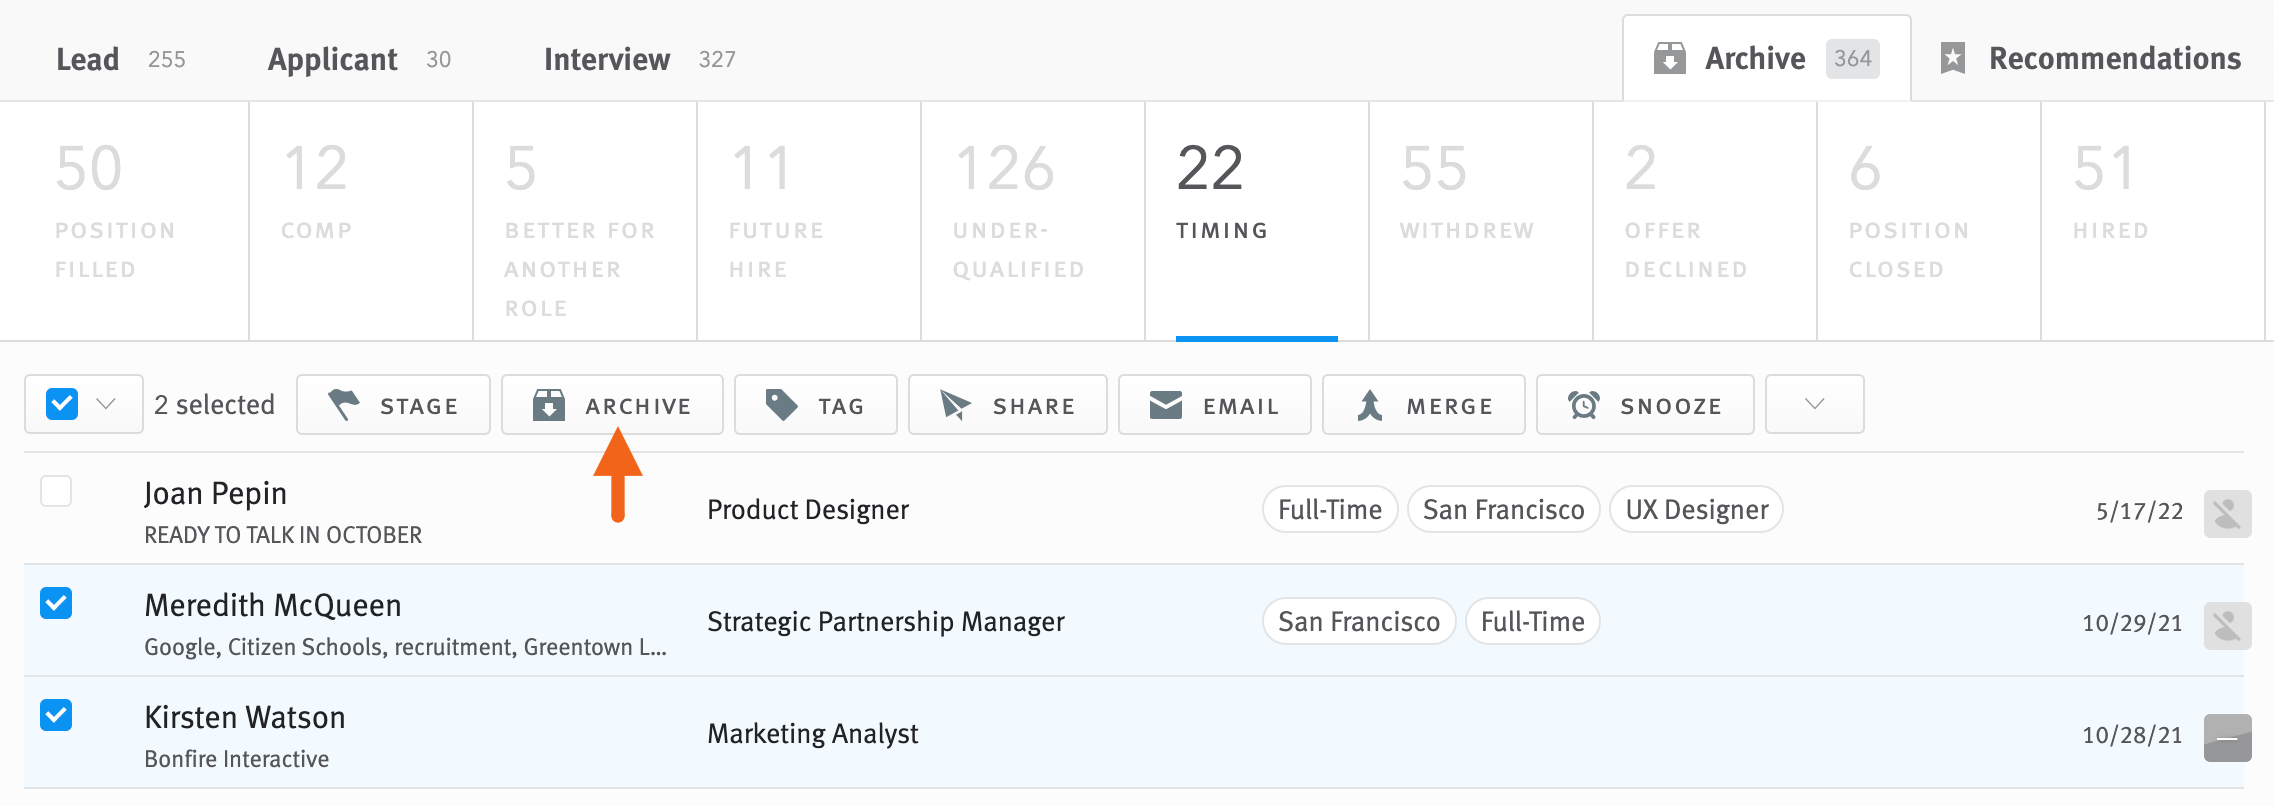Expand the more actions chevron after Snooze
This screenshot has height=806, width=2274.
click(1814, 404)
